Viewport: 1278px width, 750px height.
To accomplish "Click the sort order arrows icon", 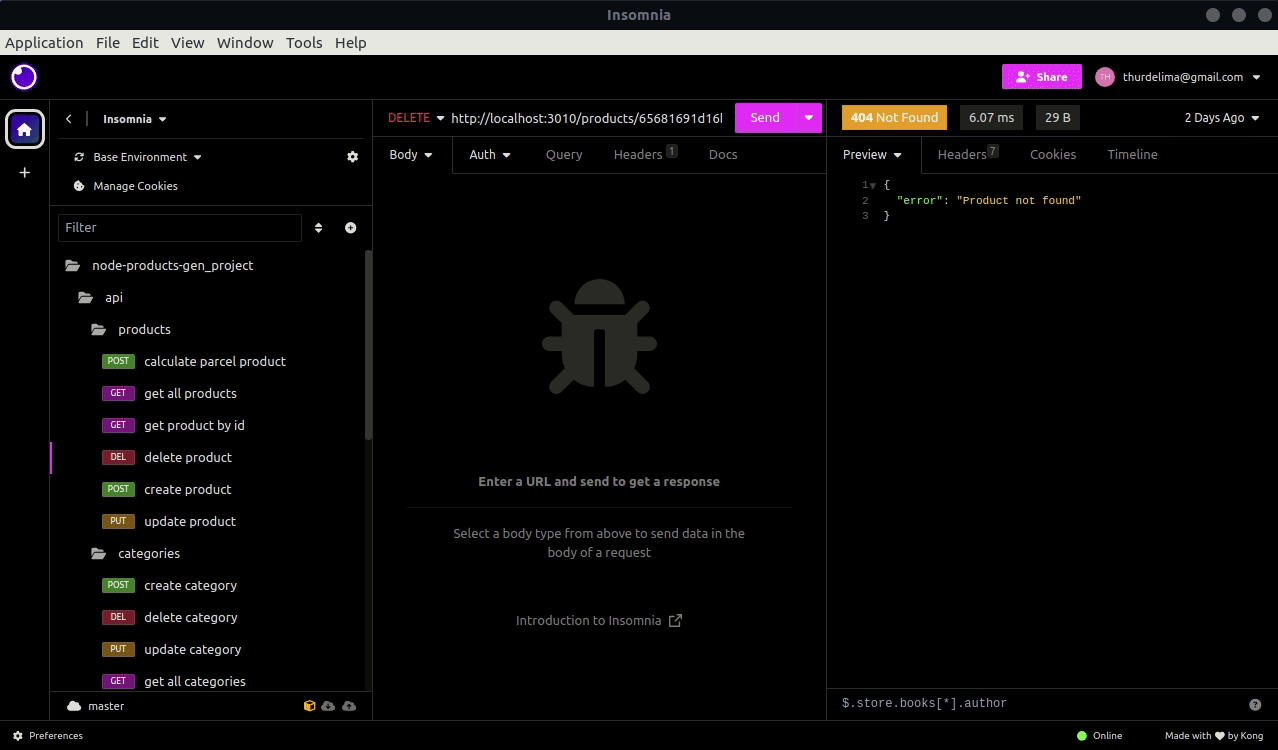I will (319, 228).
